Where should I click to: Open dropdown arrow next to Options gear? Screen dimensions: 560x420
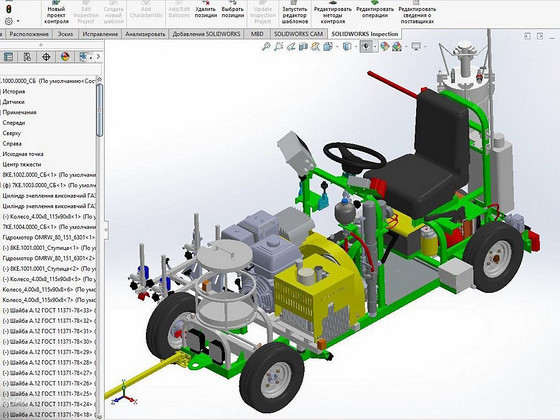(18, 21)
